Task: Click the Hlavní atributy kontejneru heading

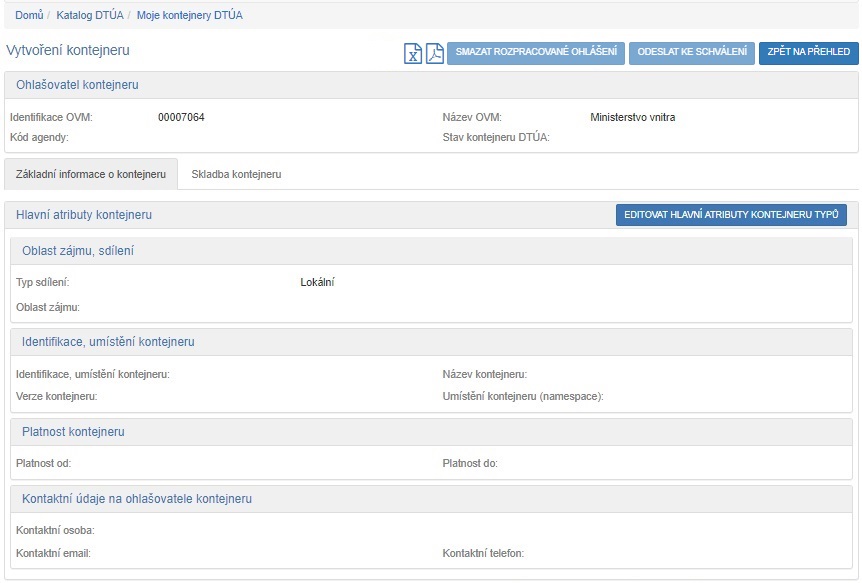Action: pyautogui.click(x=84, y=215)
